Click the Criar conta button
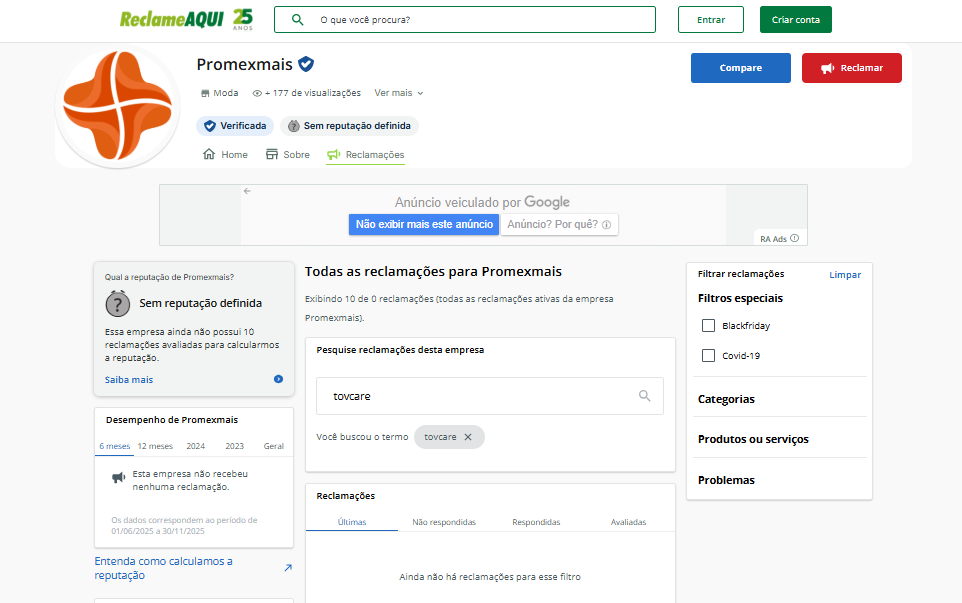 tap(795, 19)
